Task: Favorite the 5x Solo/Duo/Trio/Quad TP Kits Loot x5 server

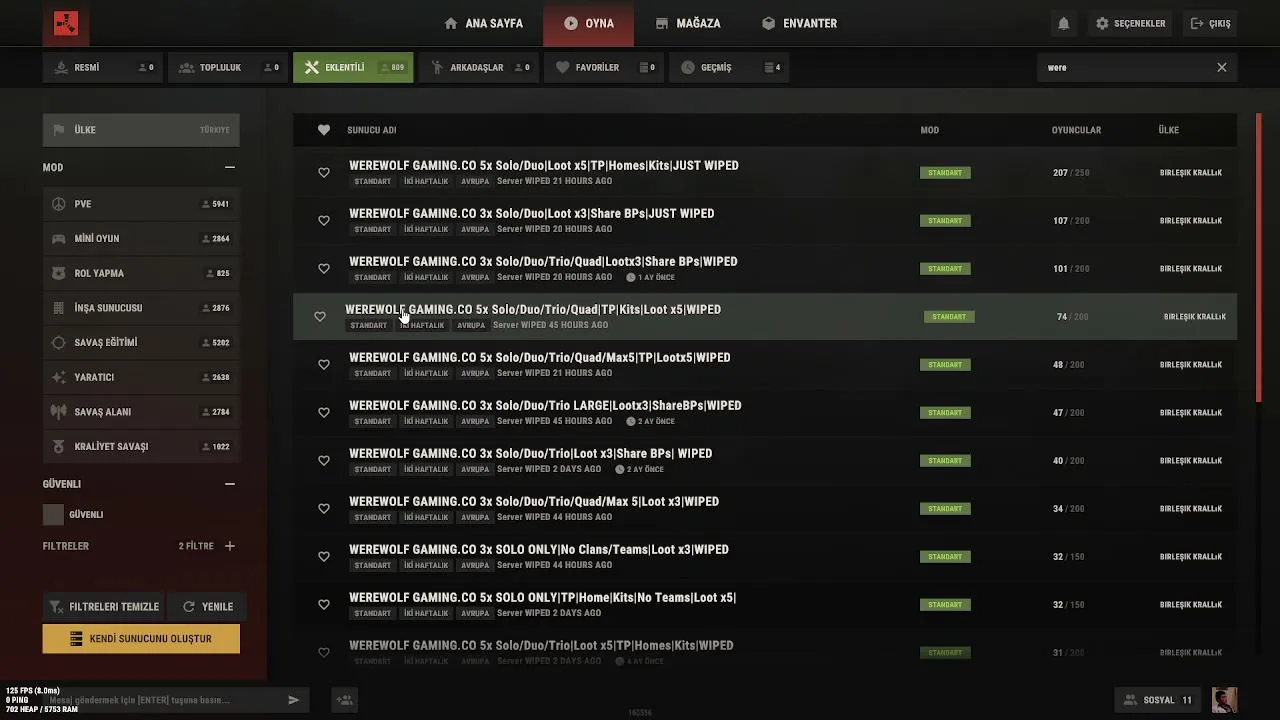Action: [320, 316]
